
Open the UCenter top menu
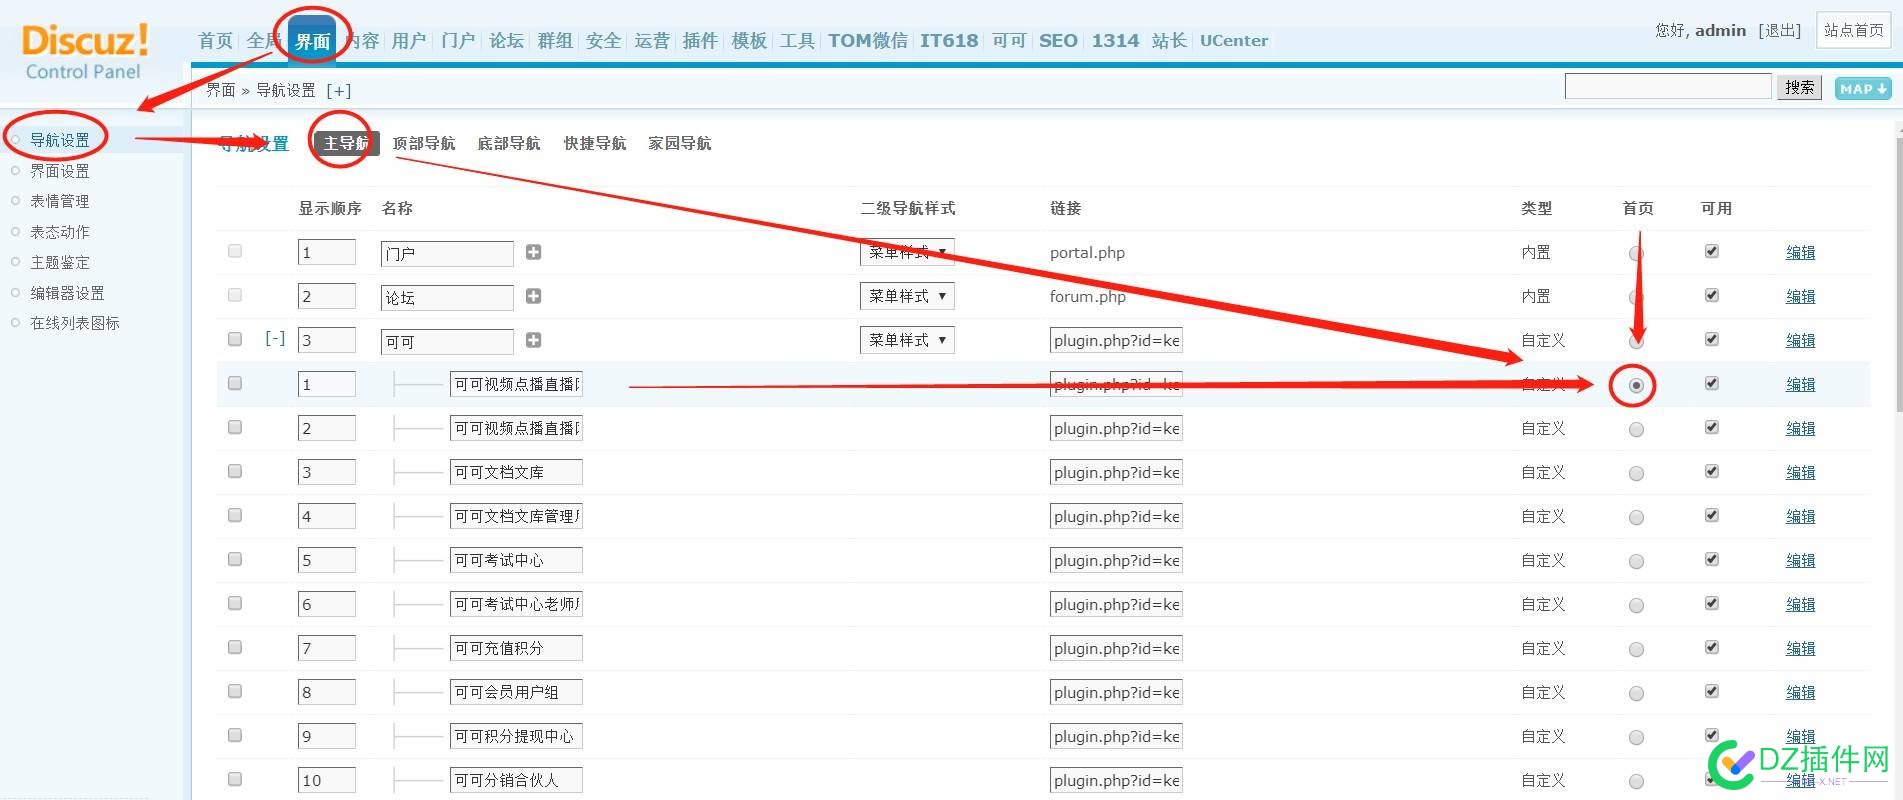pos(1234,41)
